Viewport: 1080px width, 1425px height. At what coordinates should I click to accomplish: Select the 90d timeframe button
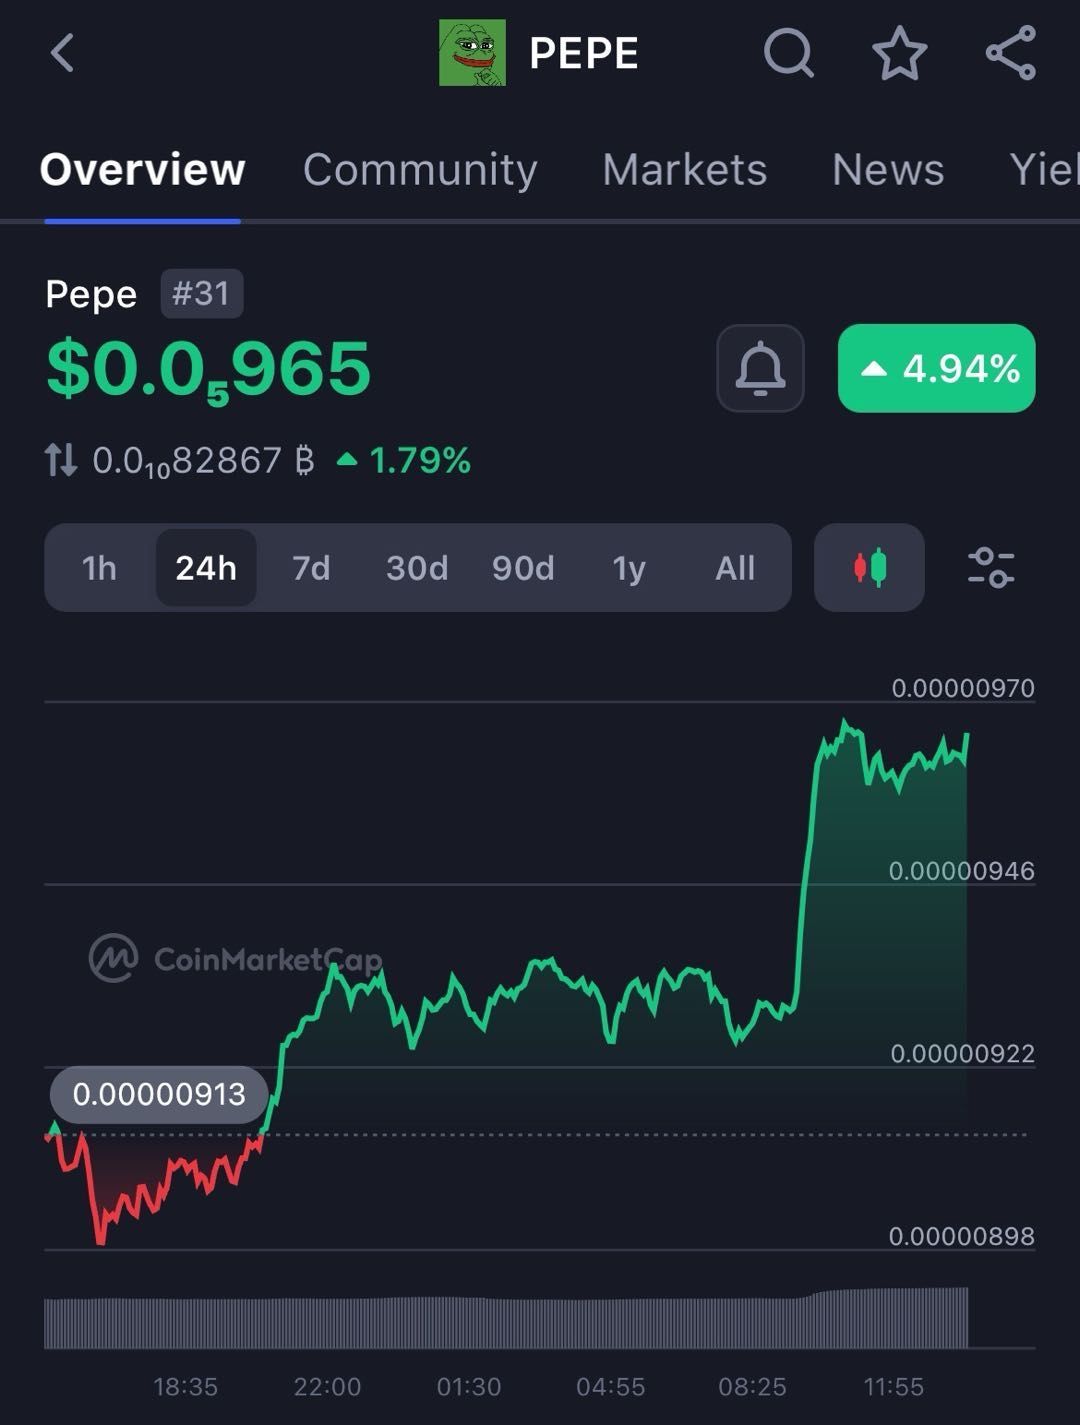[x=523, y=568]
